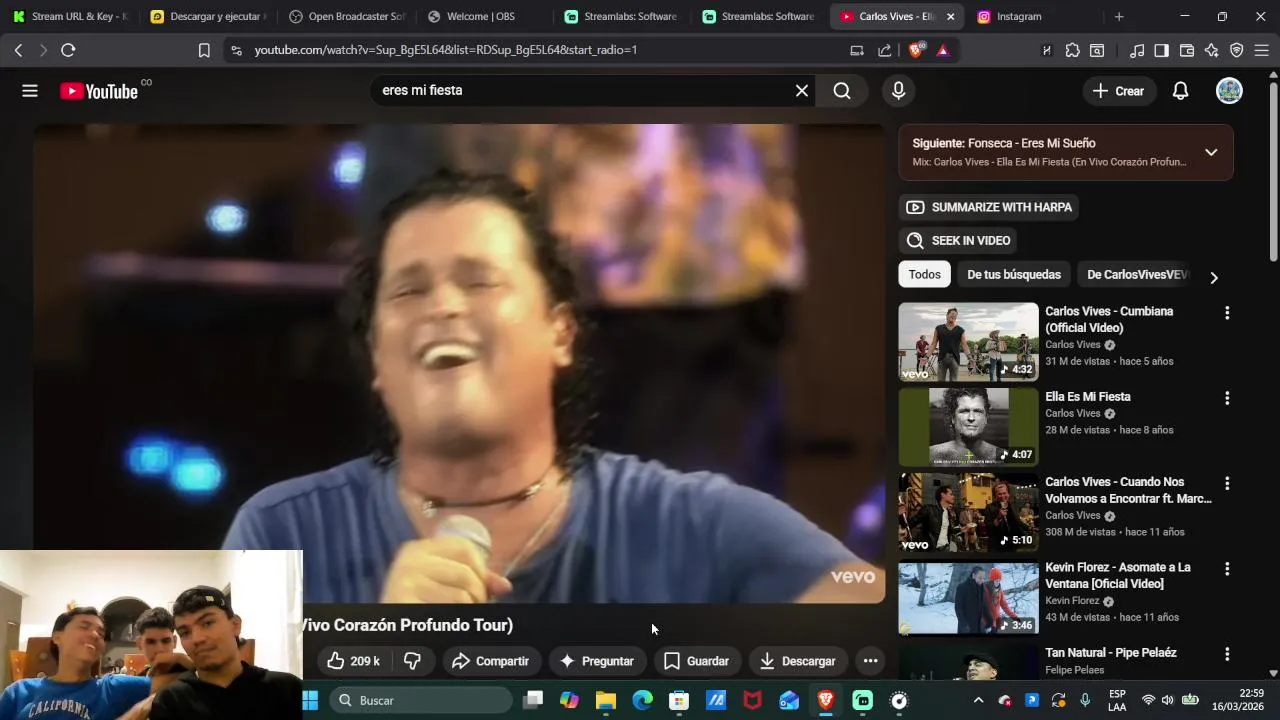Click the Descargar button

coord(798,661)
